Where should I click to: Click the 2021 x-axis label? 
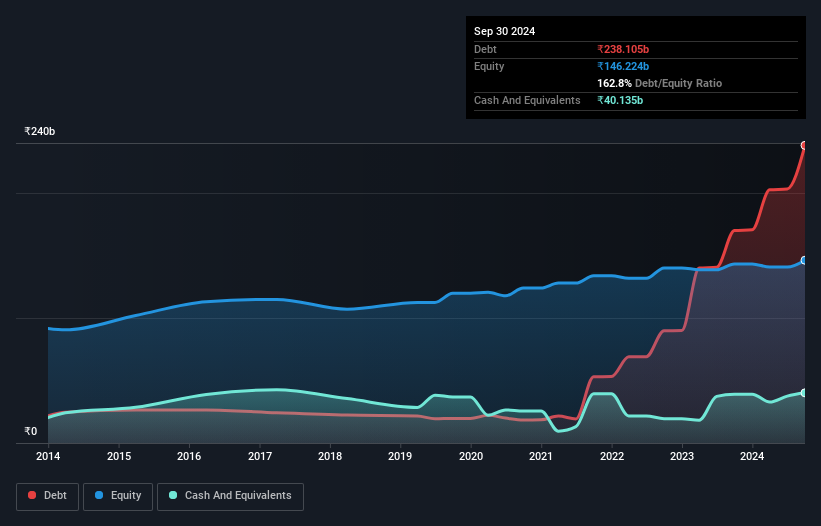(541, 456)
